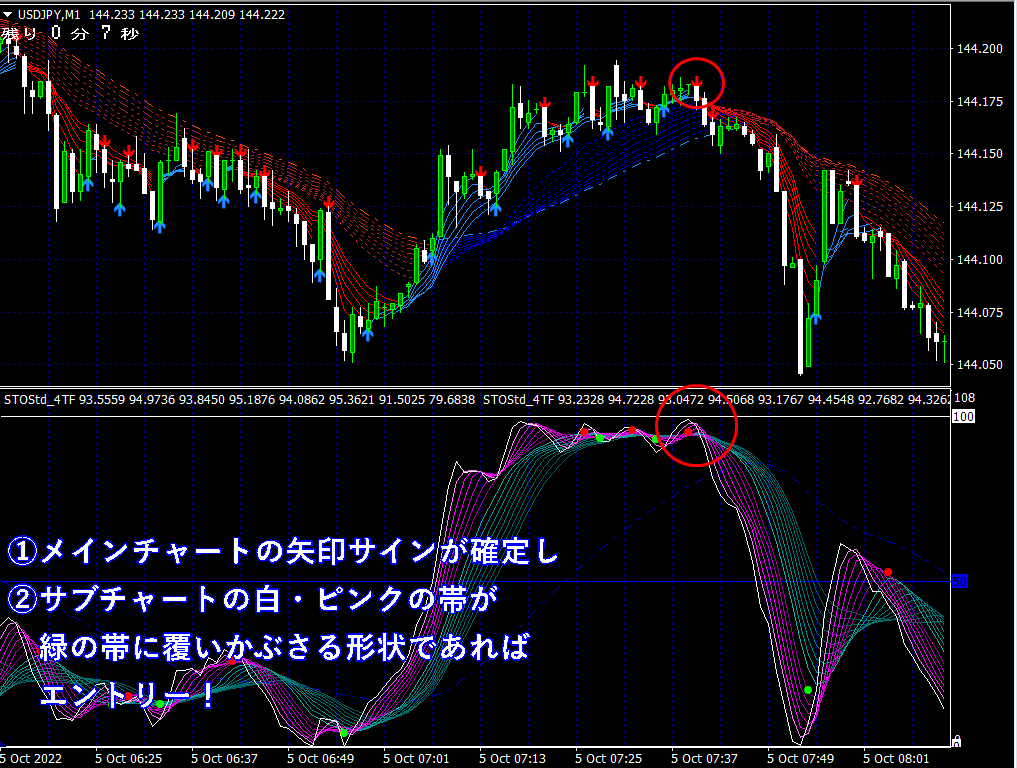Click the '5 Oct 06:25' time axis label
1017x768 pixels.
point(128,758)
